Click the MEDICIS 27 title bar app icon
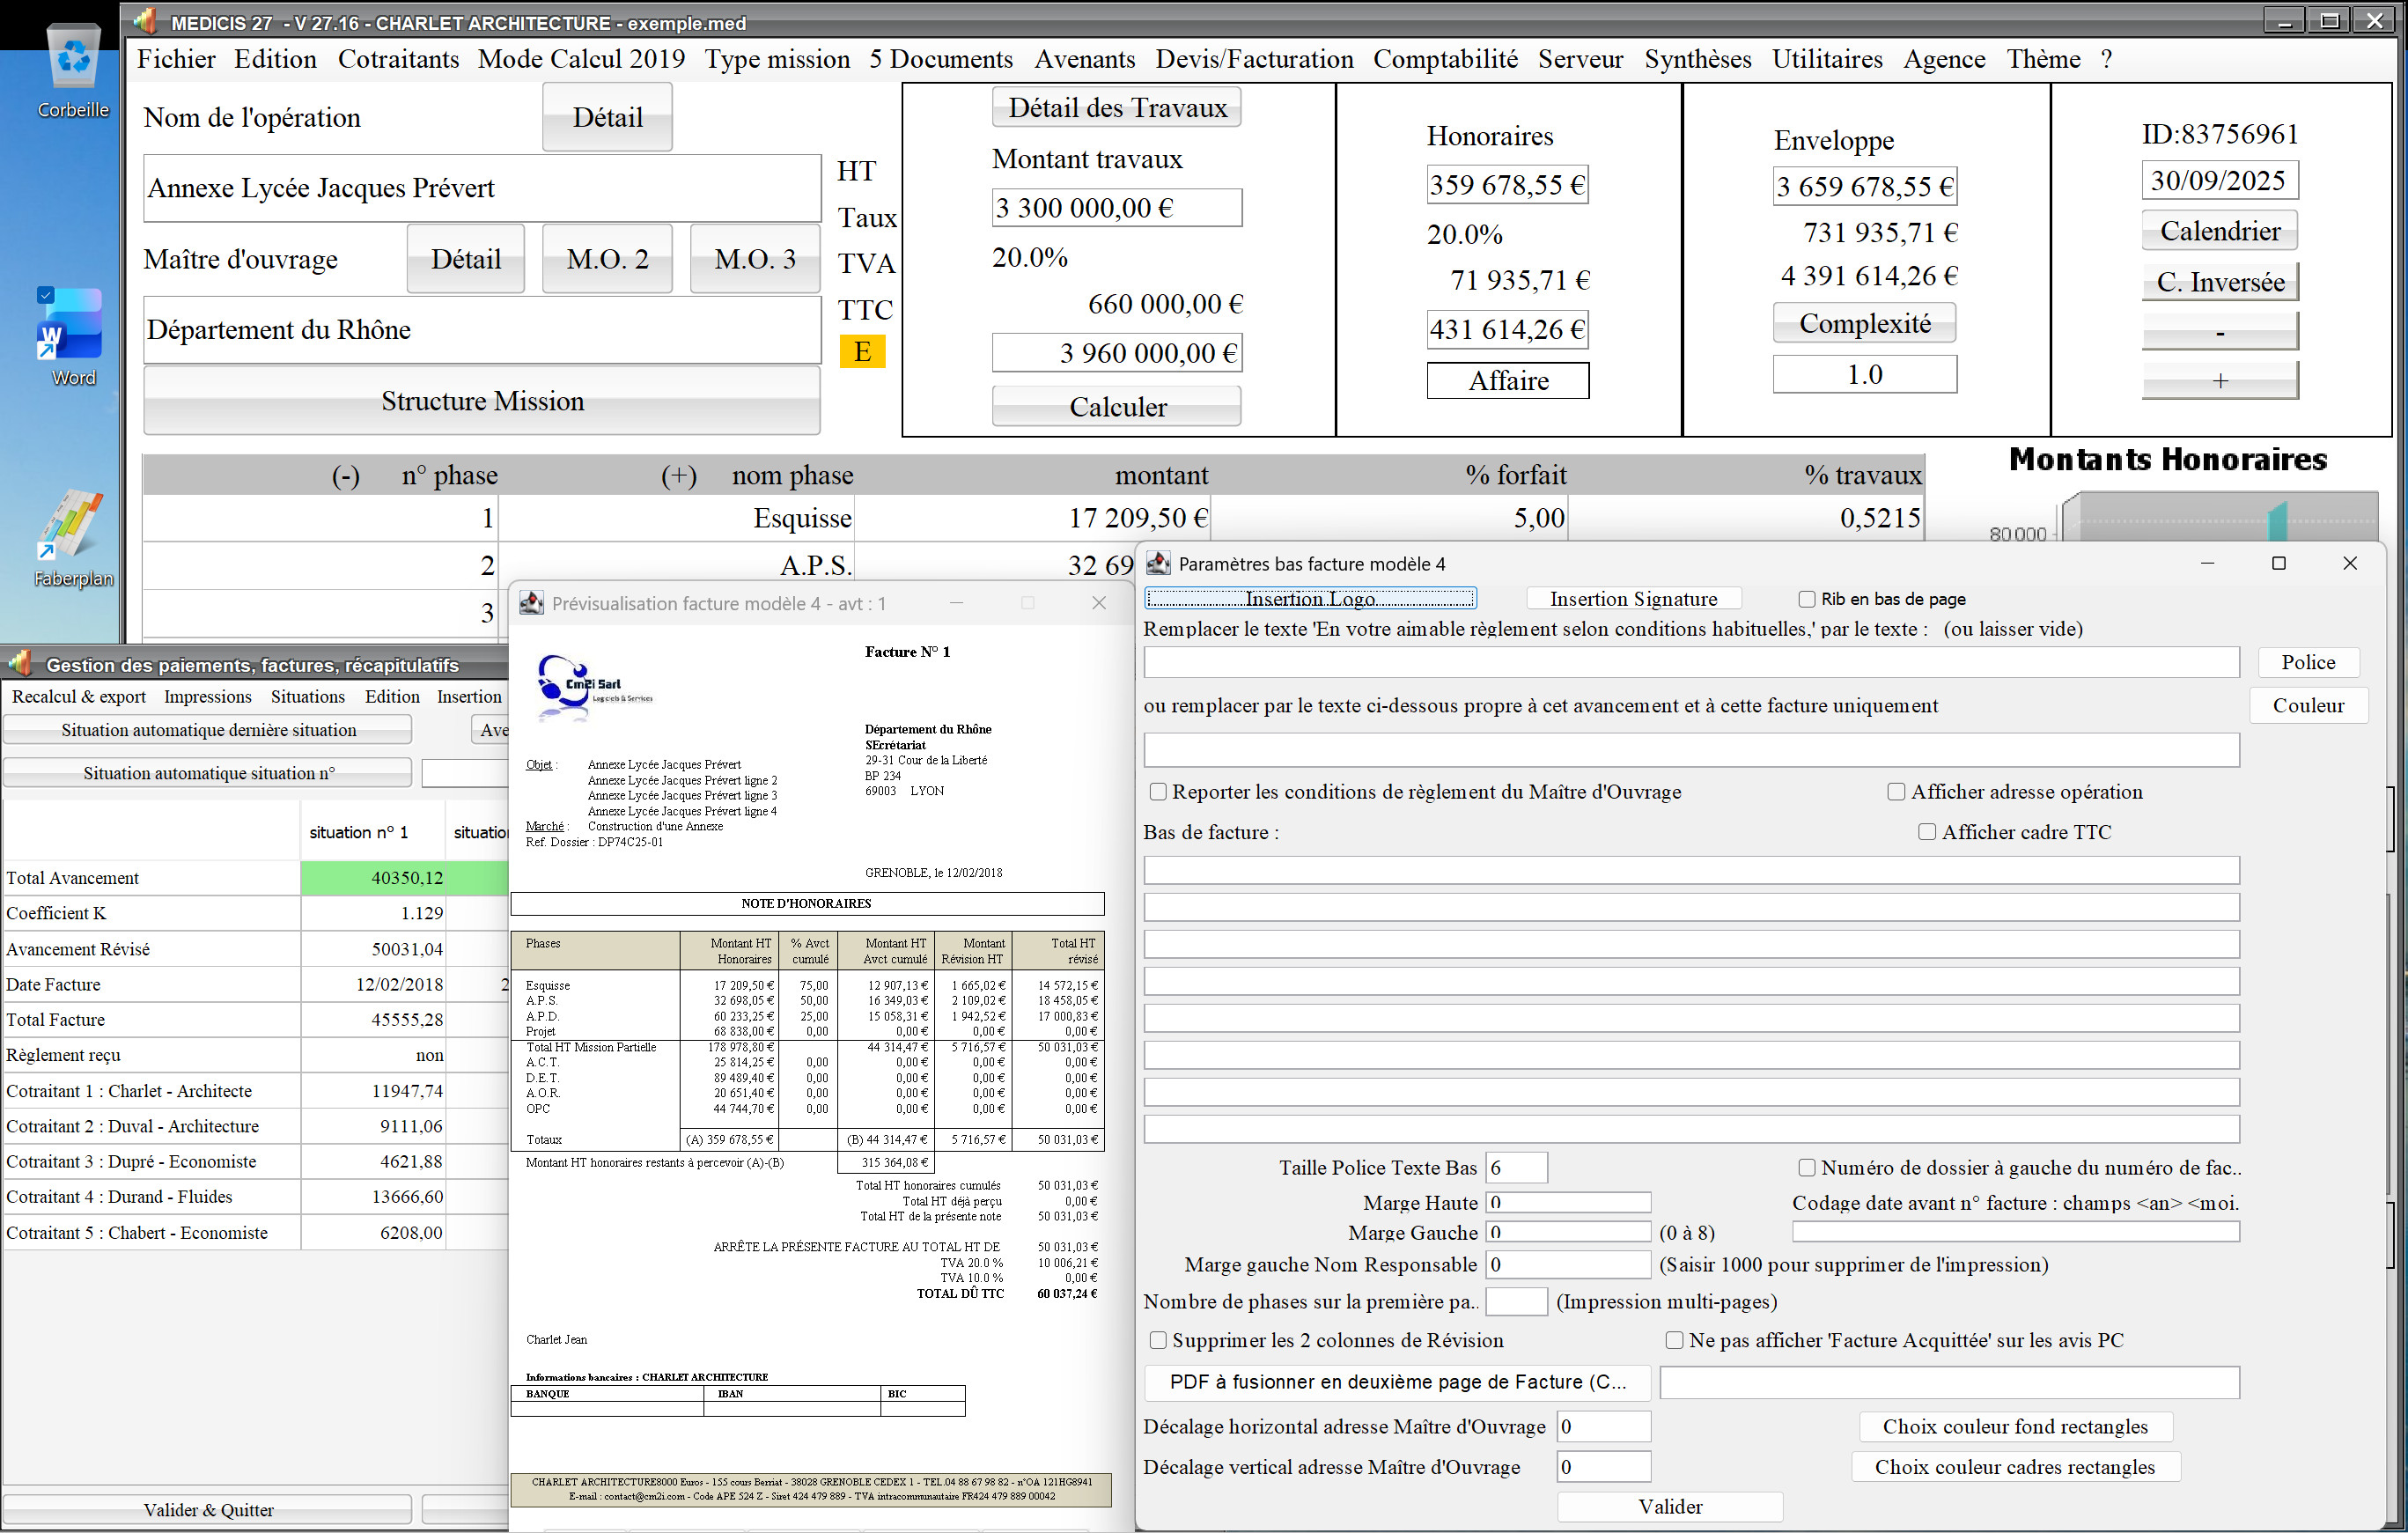This screenshot has height=1533, width=2408. pos(147,21)
